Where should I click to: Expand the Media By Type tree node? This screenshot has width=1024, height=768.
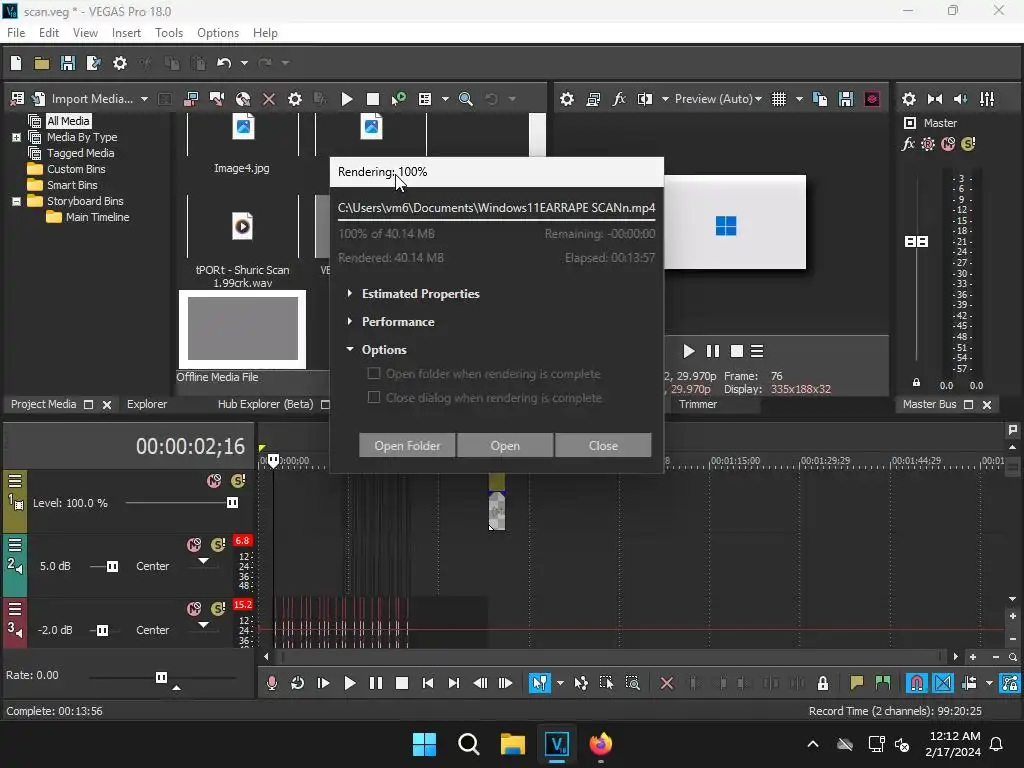click(x=16, y=137)
